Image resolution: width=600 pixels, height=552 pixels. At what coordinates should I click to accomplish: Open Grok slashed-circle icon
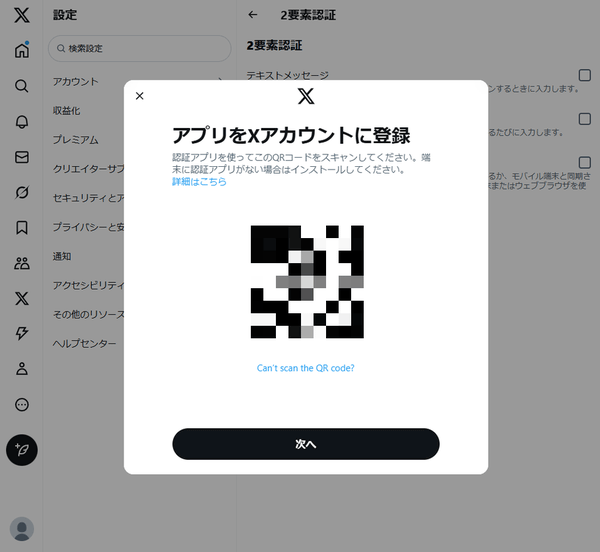(x=22, y=192)
